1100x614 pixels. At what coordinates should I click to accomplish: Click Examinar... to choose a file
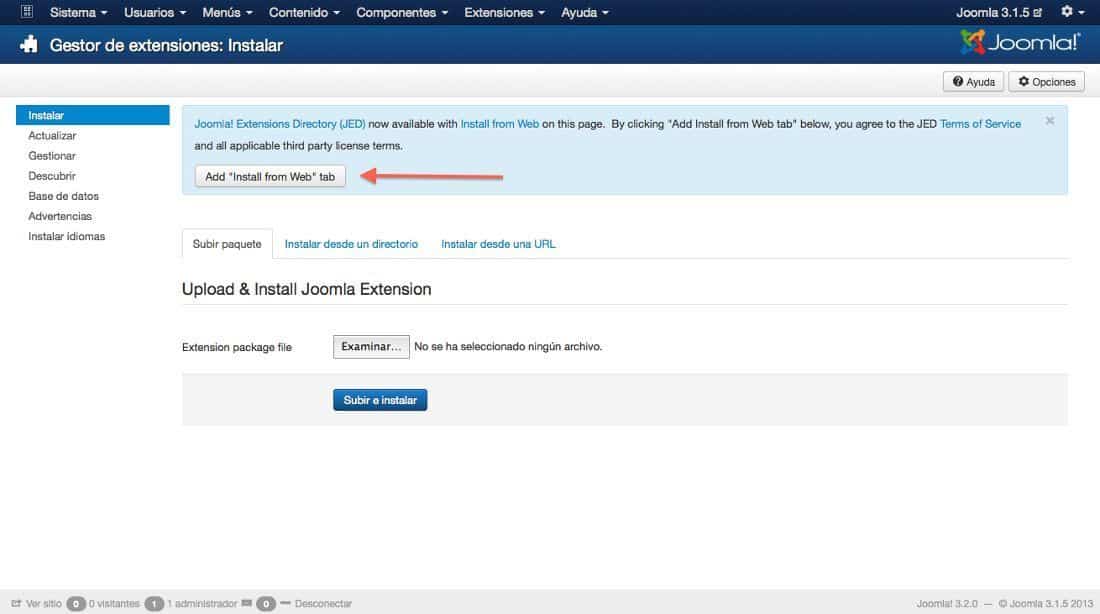[371, 347]
